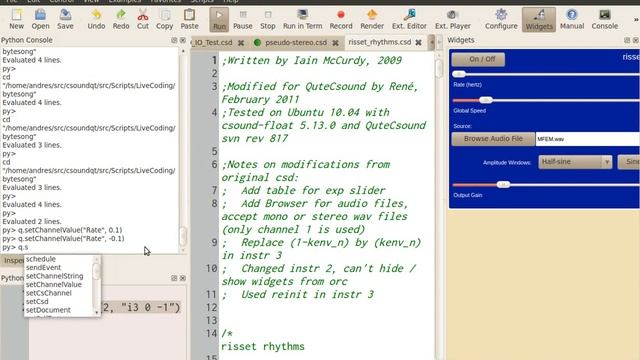Redo the last undone edit
Screen dimensions: 640x360
click(x=121, y=19)
